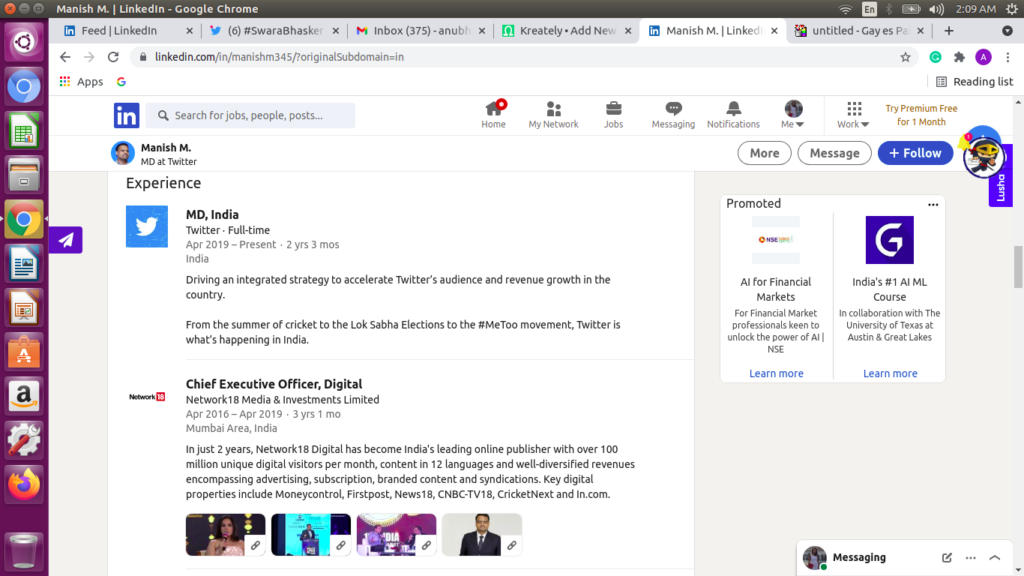Click the address bar URL
1024x576 pixels.
pos(280,57)
